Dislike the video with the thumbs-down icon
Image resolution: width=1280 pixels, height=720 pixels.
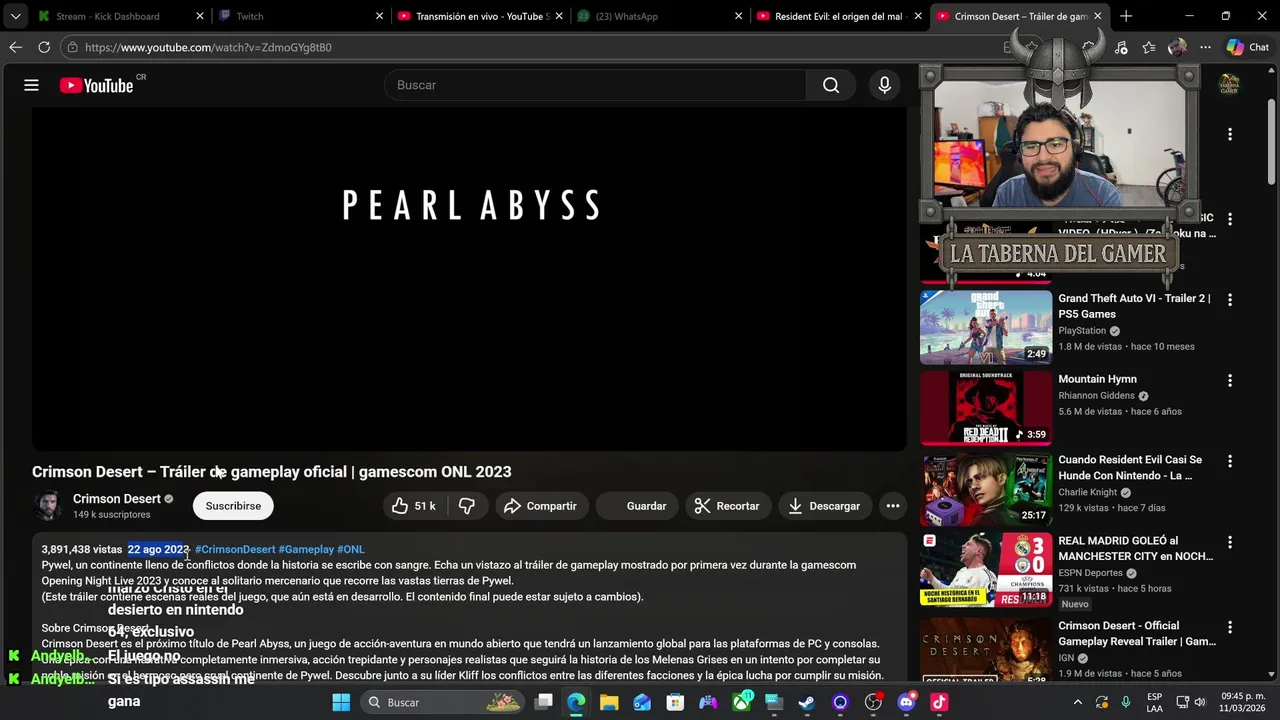[466, 506]
